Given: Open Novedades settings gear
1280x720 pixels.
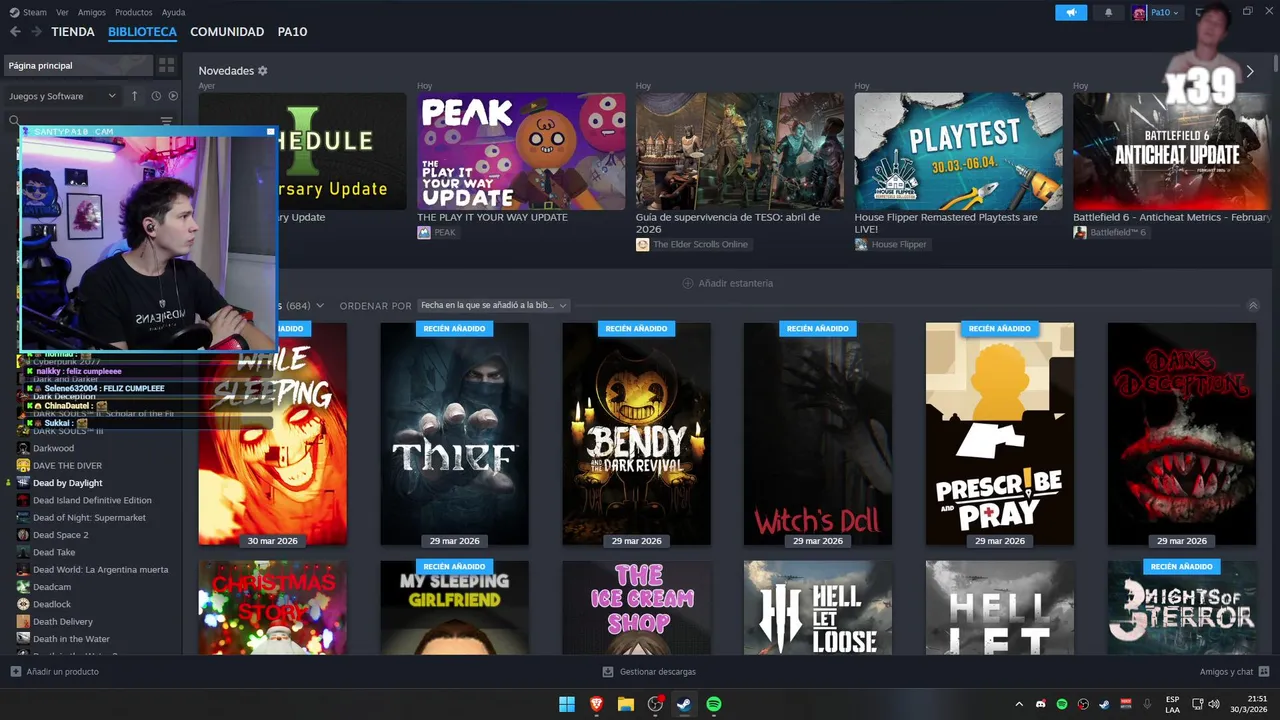Looking at the screenshot, I should (x=263, y=71).
